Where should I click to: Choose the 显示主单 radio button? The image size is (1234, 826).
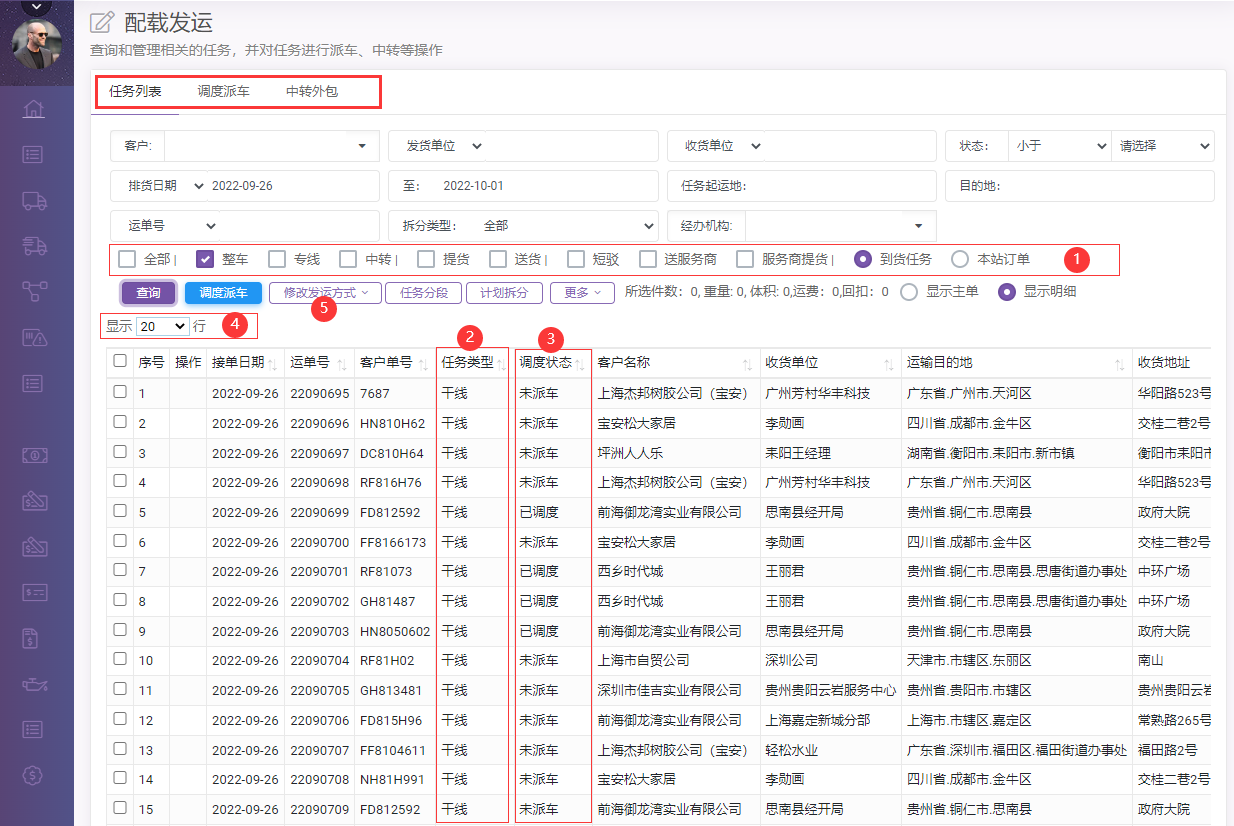(909, 292)
